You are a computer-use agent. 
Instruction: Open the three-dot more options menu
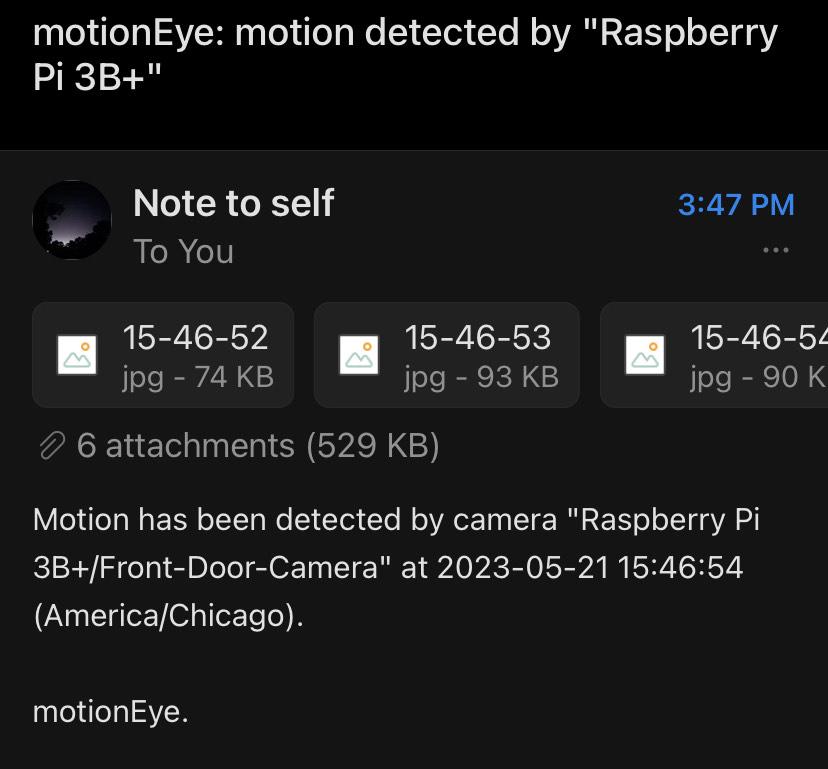(x=775, y=250)
